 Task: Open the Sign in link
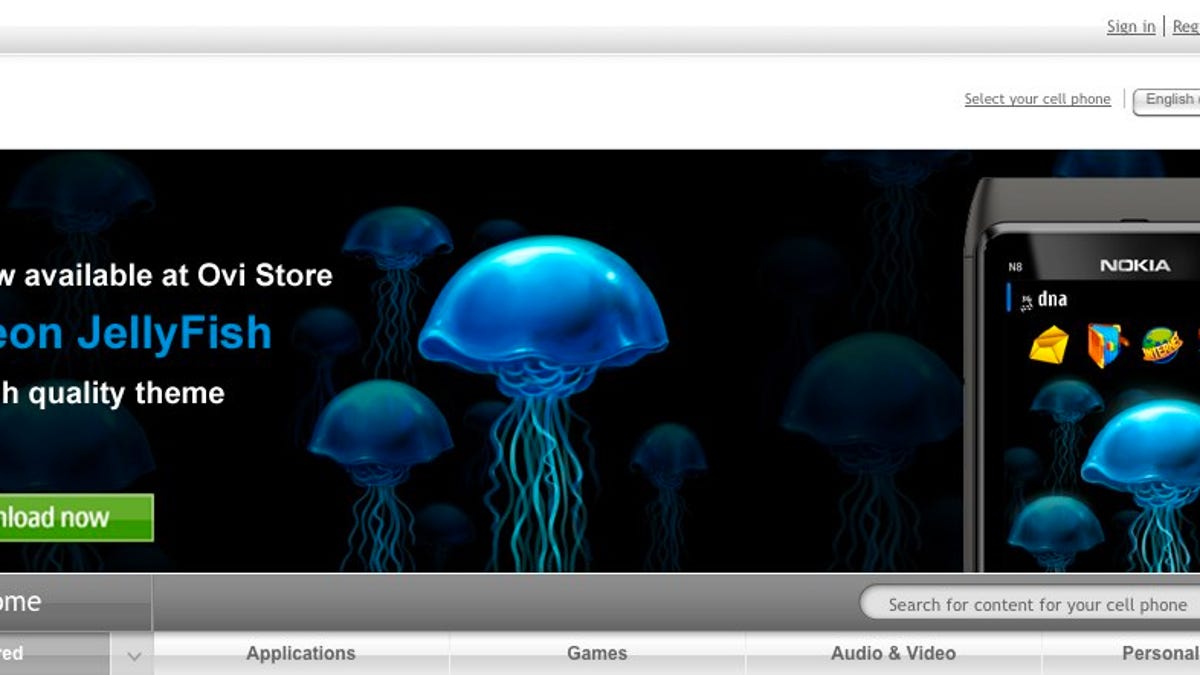tap(1130, 26)
